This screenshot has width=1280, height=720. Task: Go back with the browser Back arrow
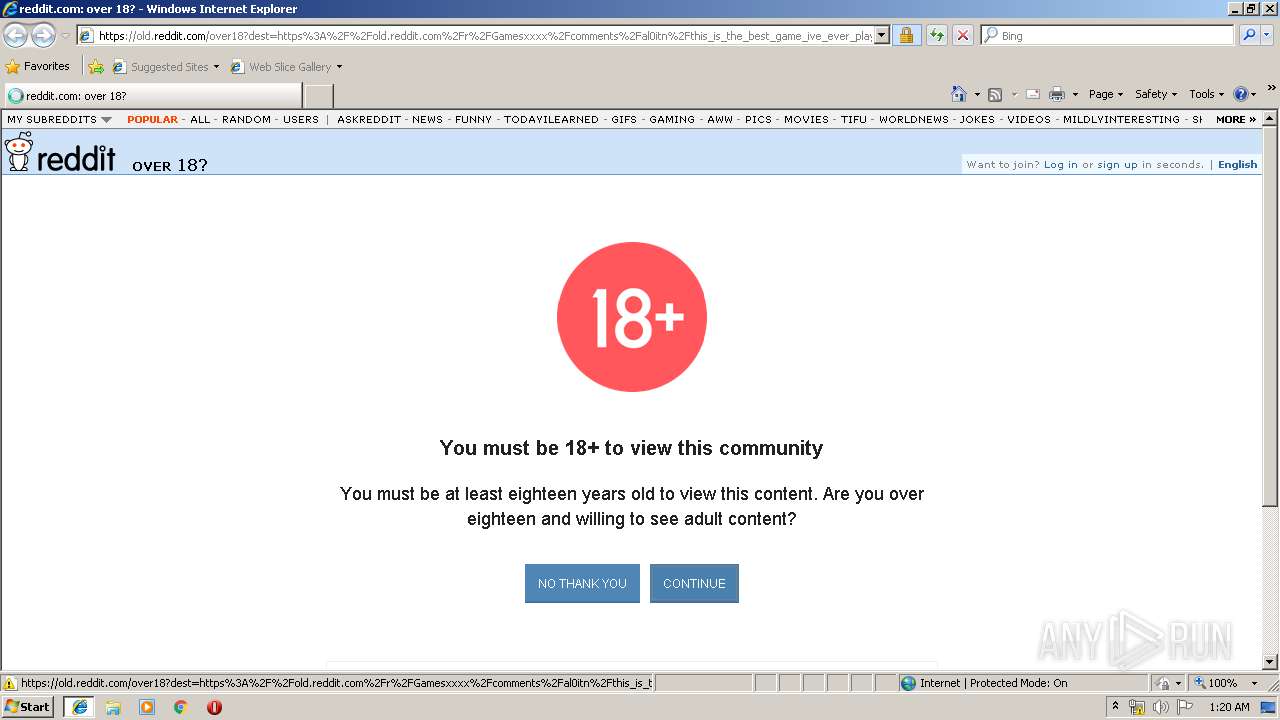(x=15, y=36)
